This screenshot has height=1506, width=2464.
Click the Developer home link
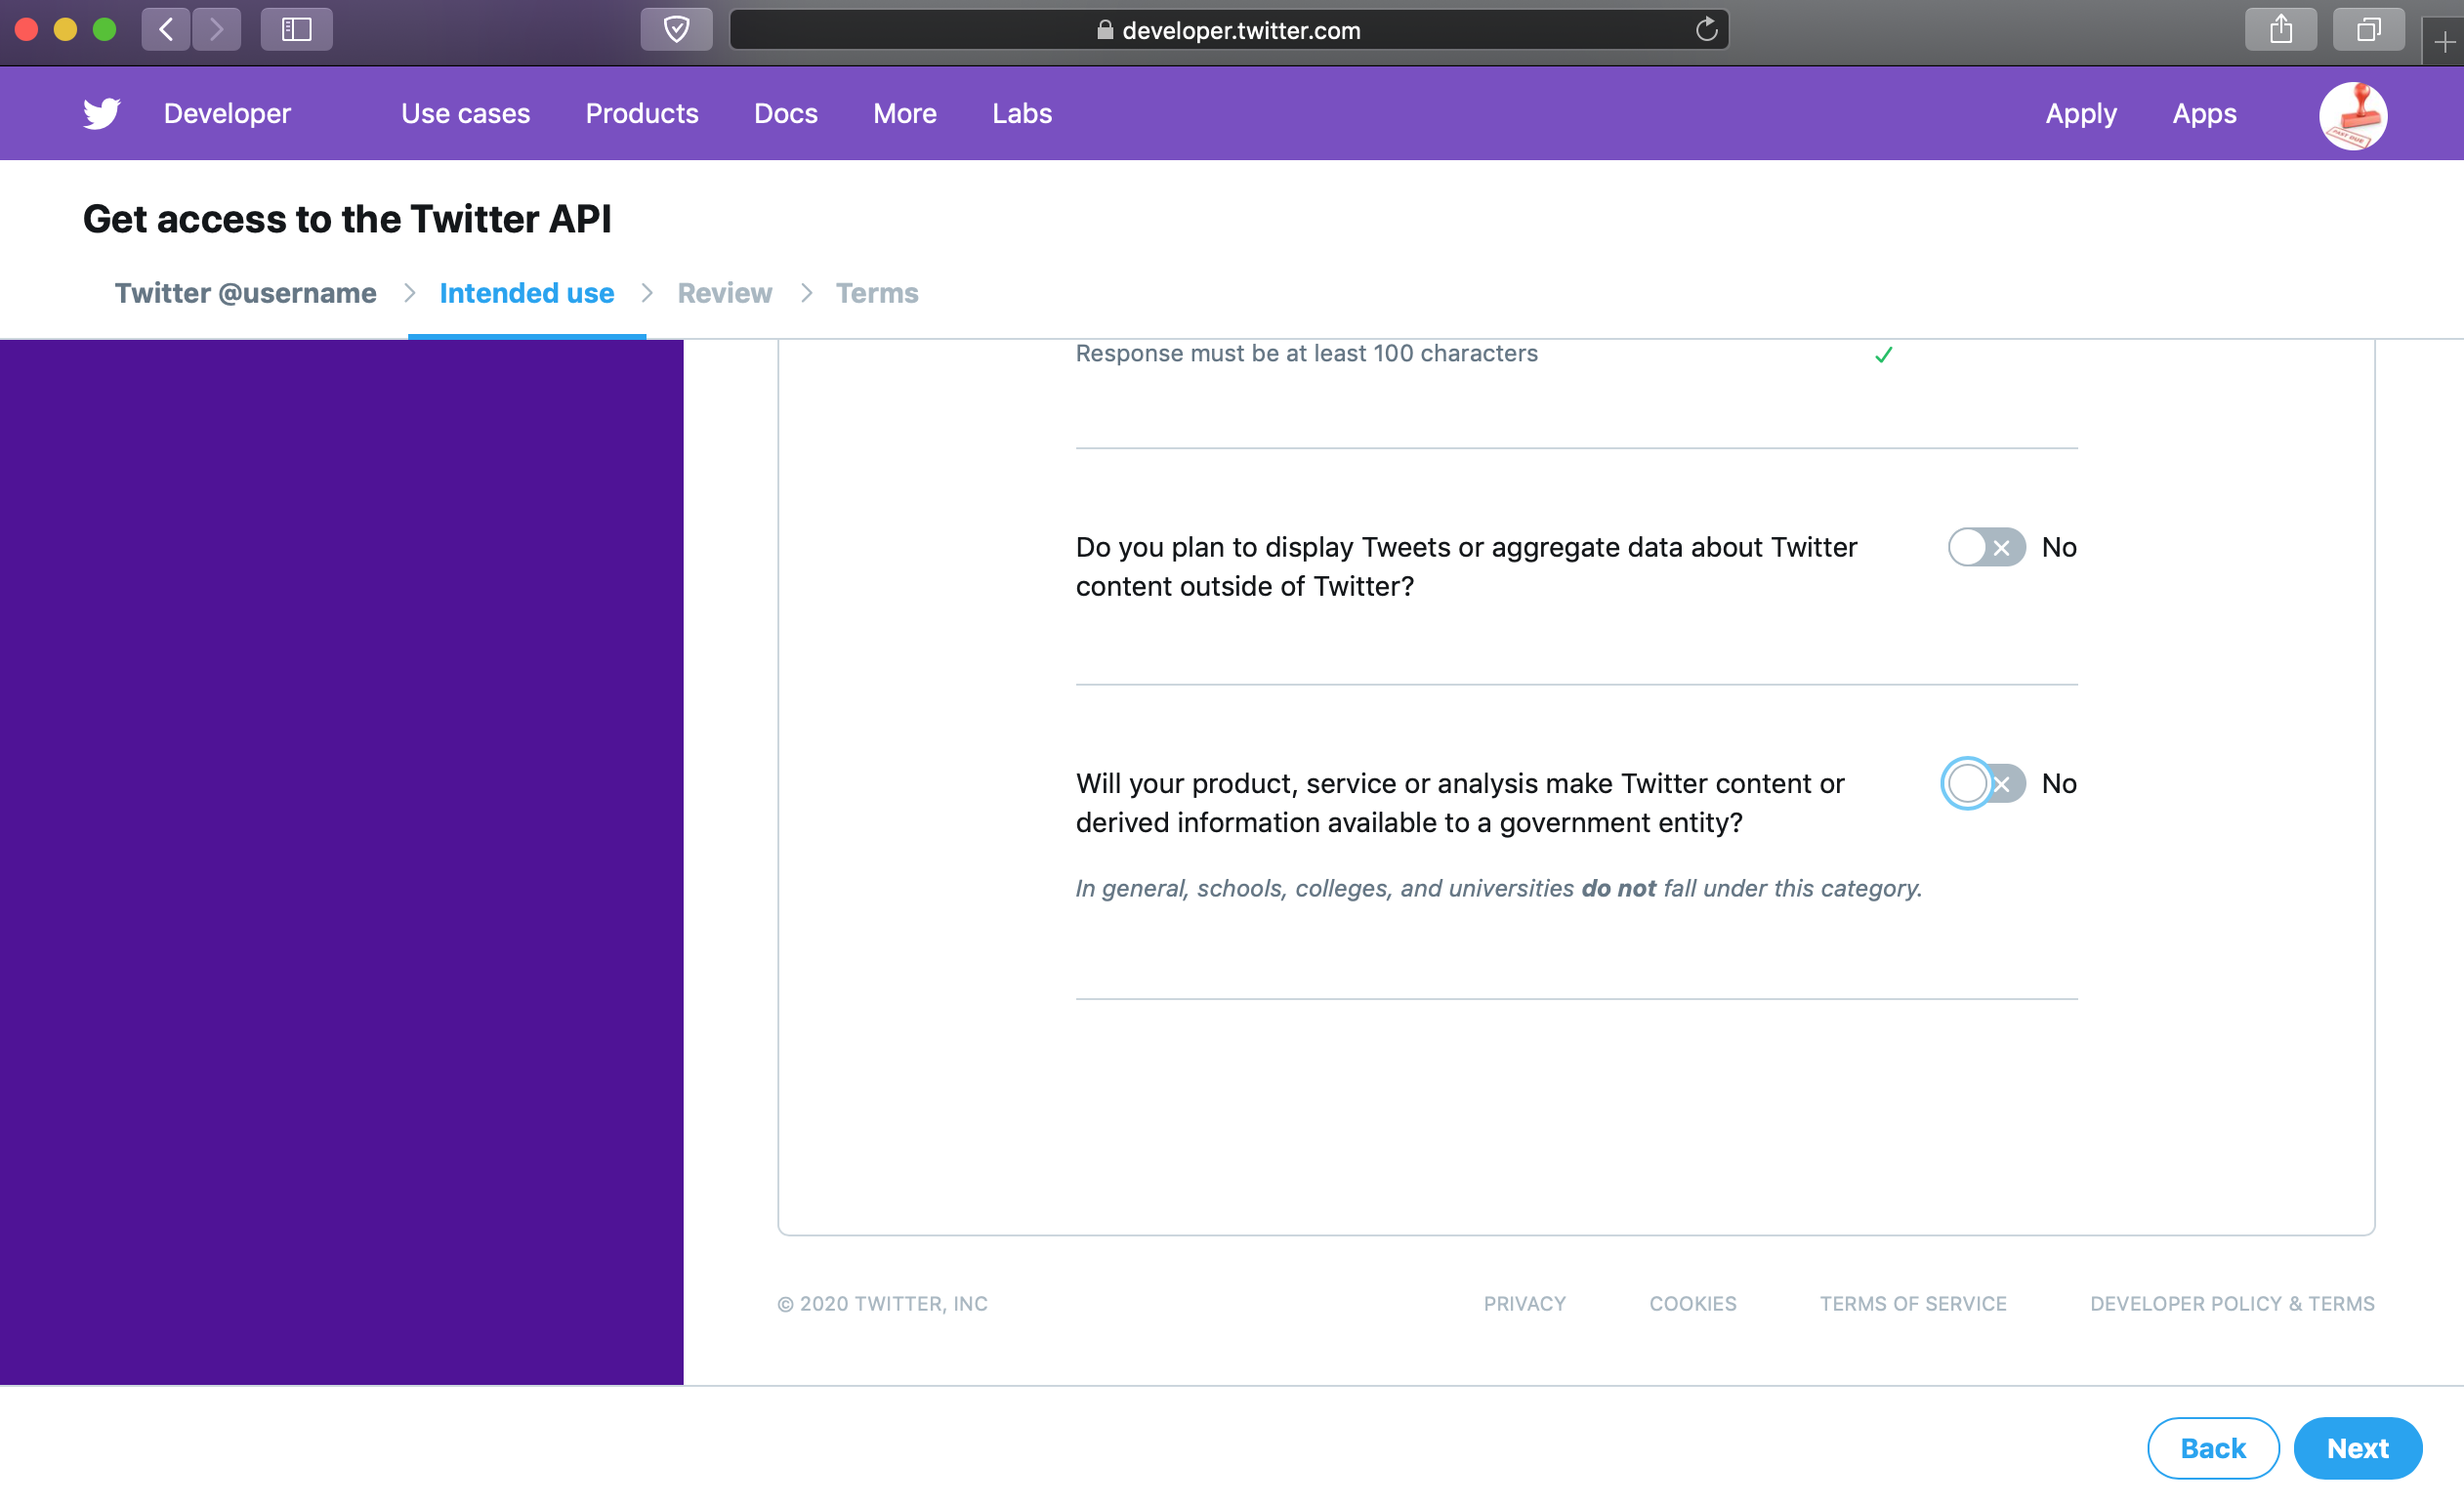(x=227, y=113)
